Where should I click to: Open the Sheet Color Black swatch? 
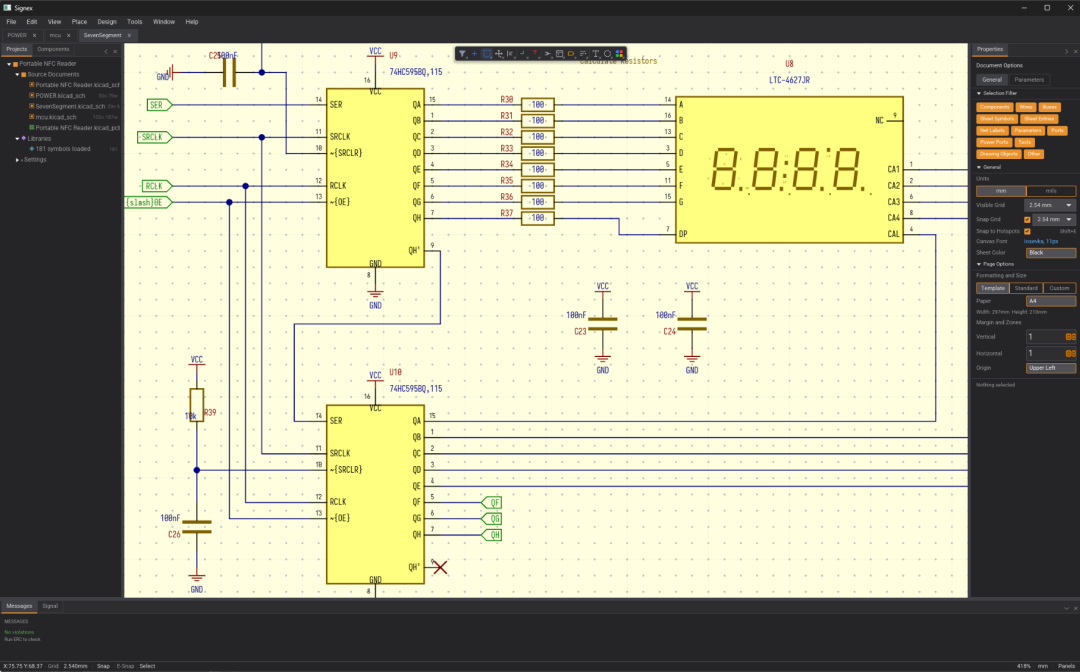coord(1051,253)
